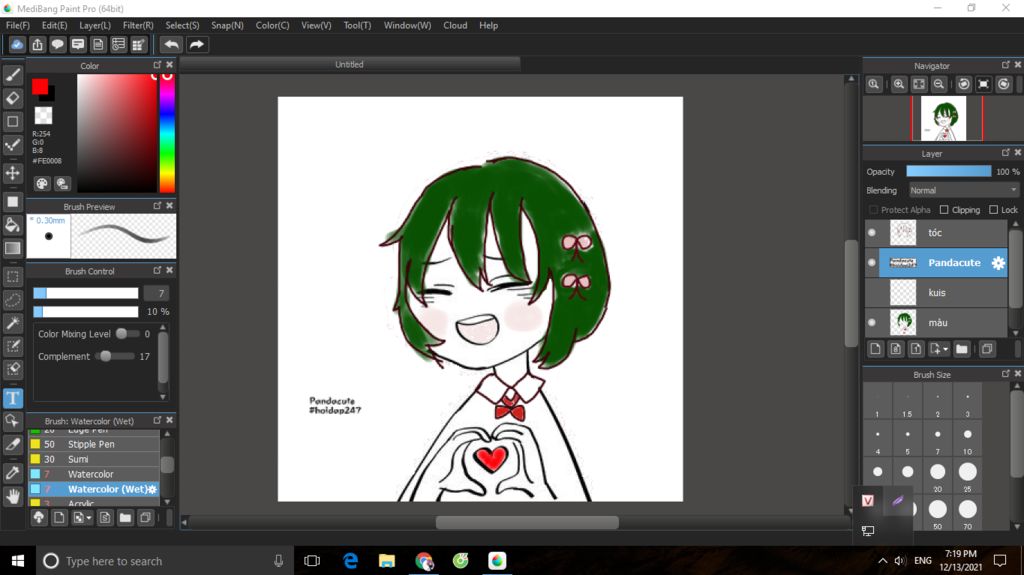This screenshot has height=575, width=1024.
Task: Undock the Layer panel
Action: point(1006,152)
